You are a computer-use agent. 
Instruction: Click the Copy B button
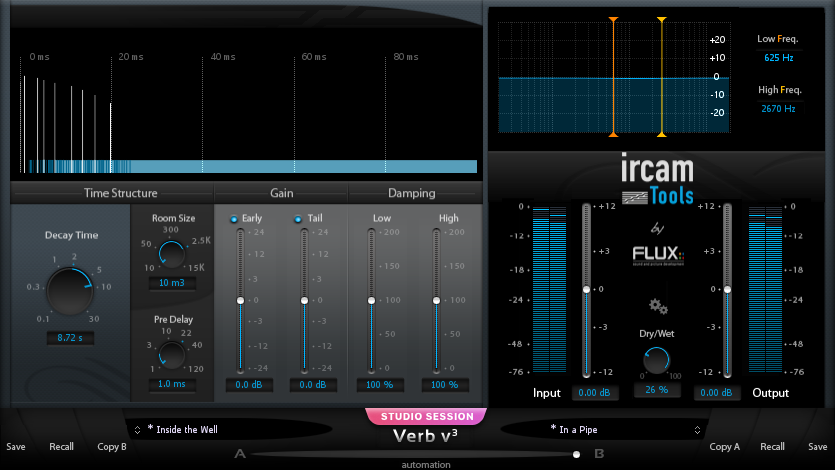tap(112, 447)
